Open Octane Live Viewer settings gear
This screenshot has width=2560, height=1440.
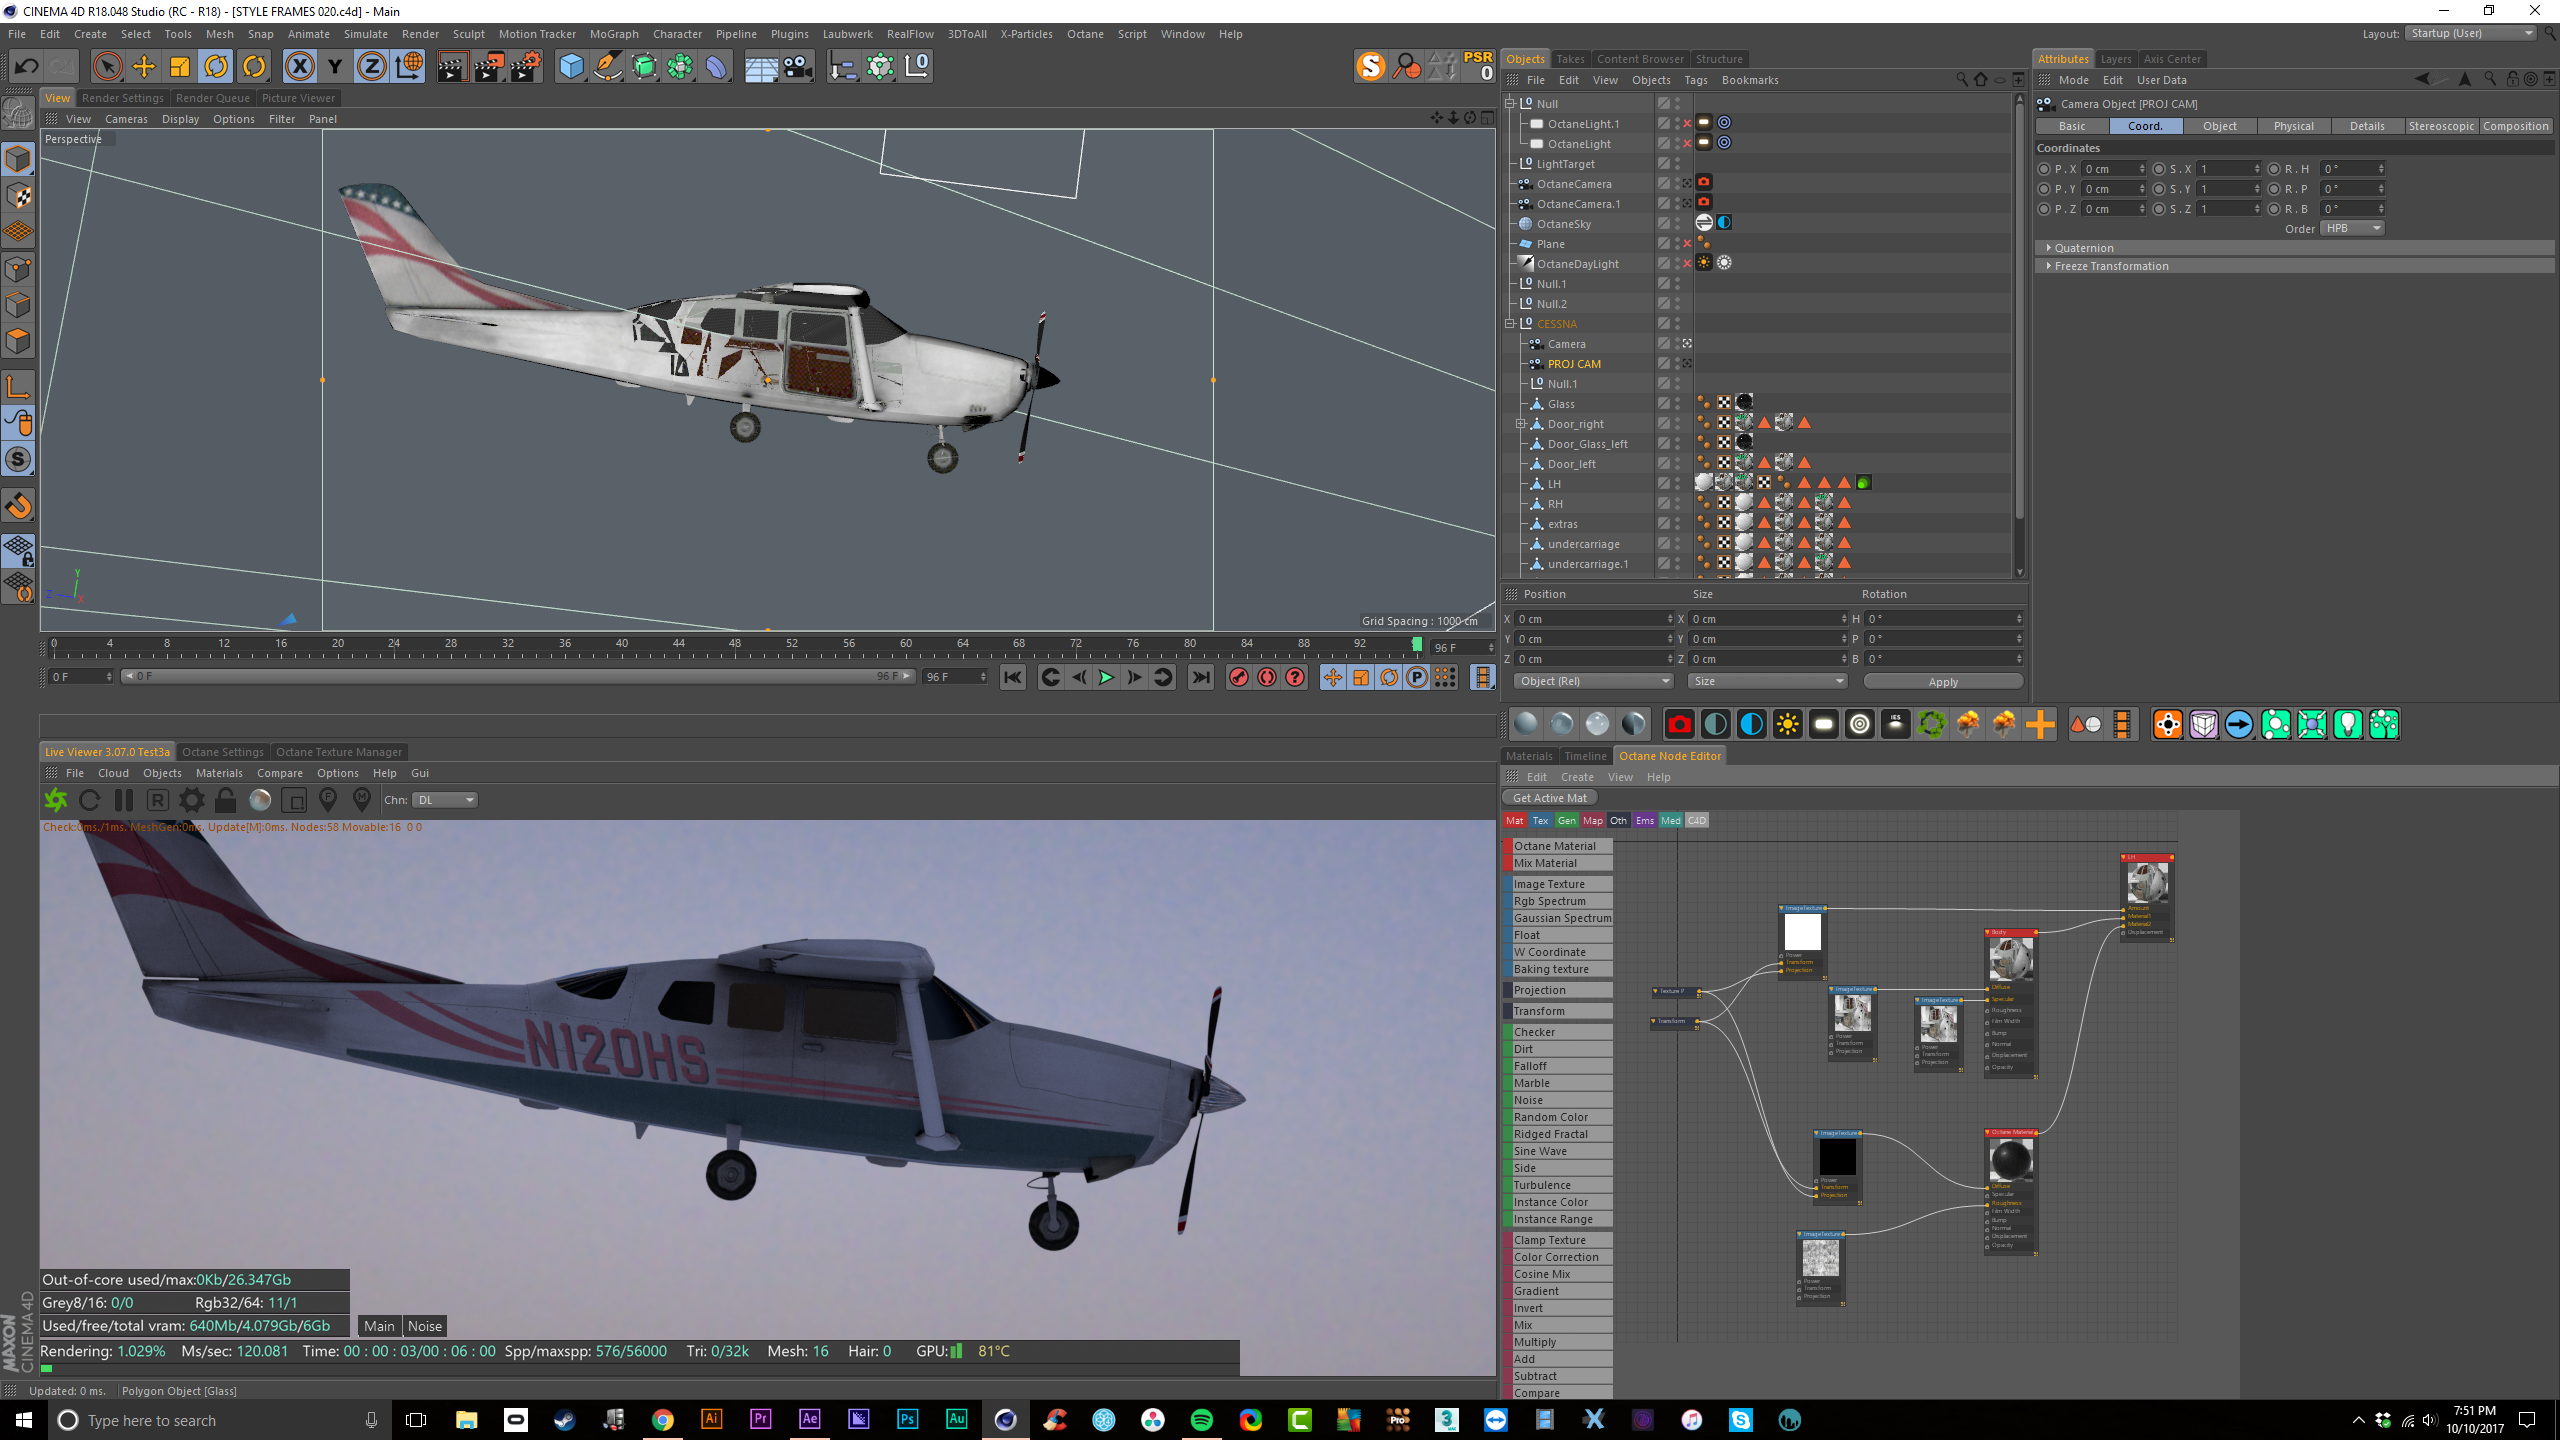point(191,800)
